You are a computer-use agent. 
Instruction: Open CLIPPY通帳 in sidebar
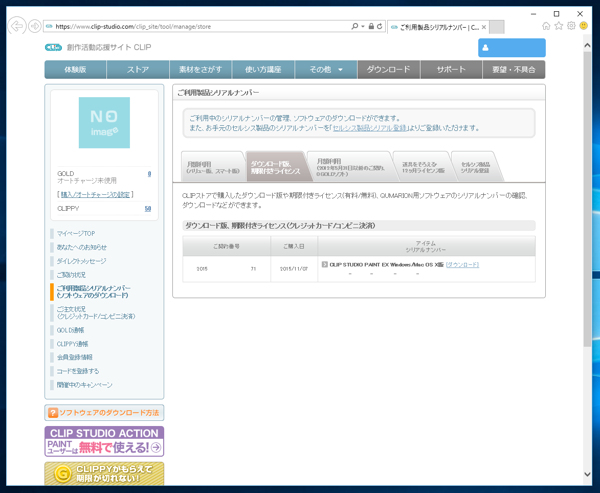point(73,344)
